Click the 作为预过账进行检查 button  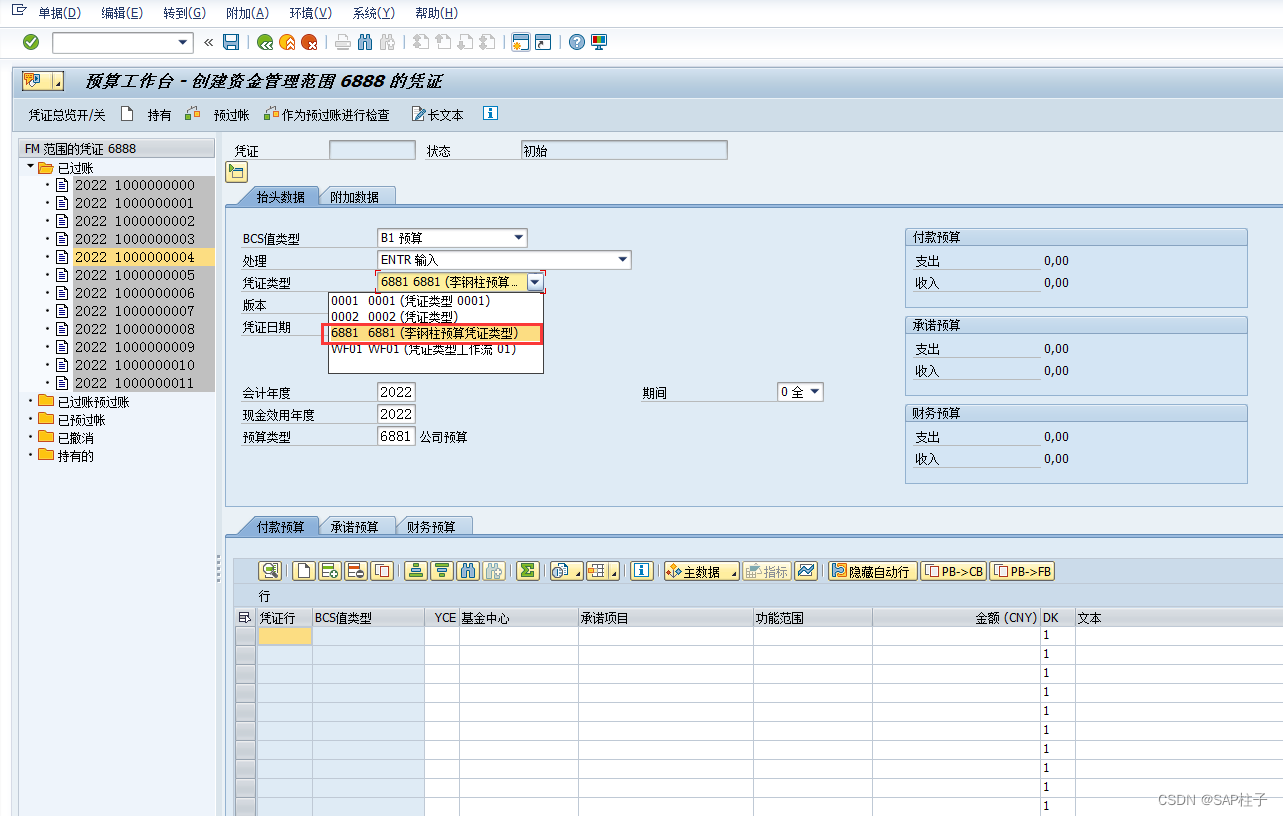coord(327,115)
